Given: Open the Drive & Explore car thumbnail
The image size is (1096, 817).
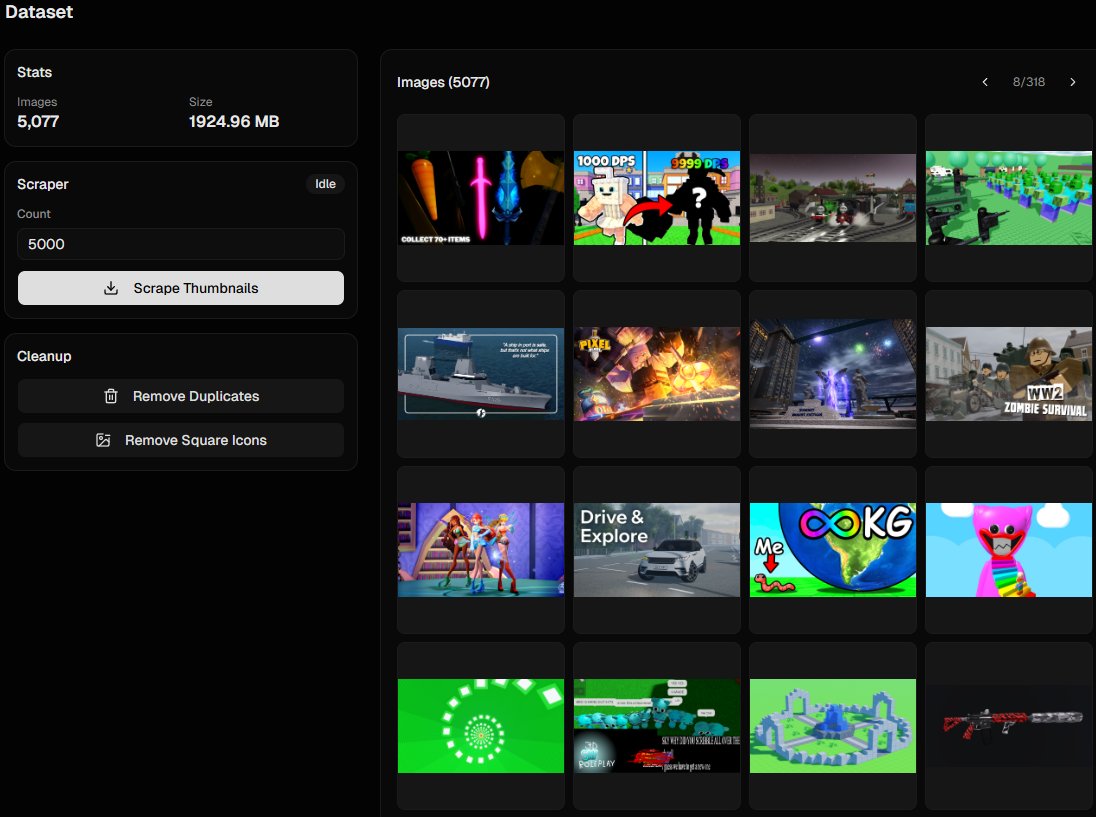Looking at the screenshot, I should tap(657, 550).
